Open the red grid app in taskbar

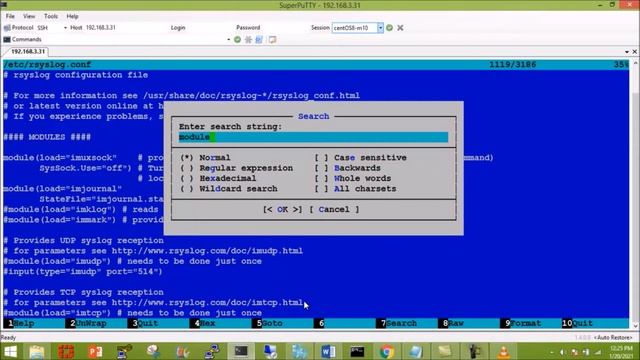point(66,351)
